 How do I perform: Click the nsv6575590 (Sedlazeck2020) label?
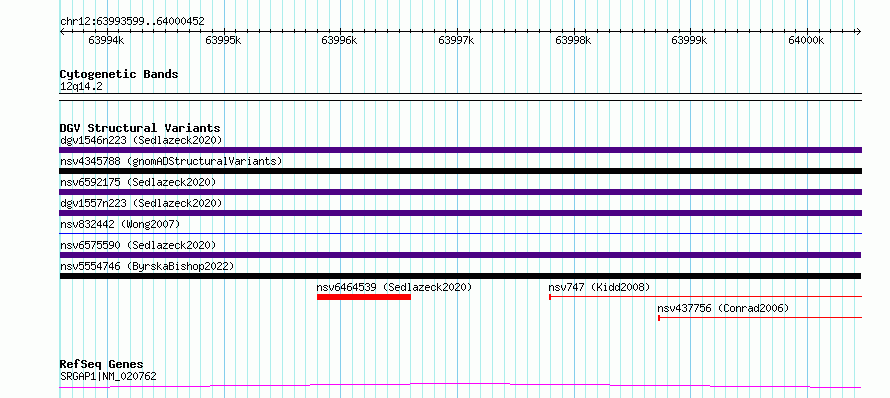(x=138, y=245)
